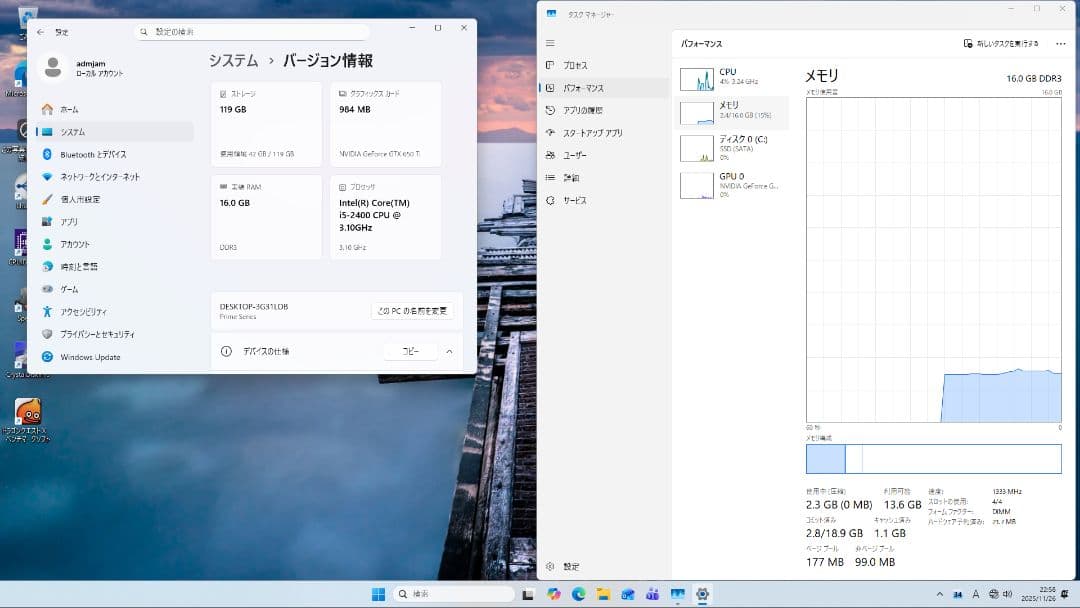Click the Settings search field
This screenshot has height=608, width=1080.
click(250, 30)
